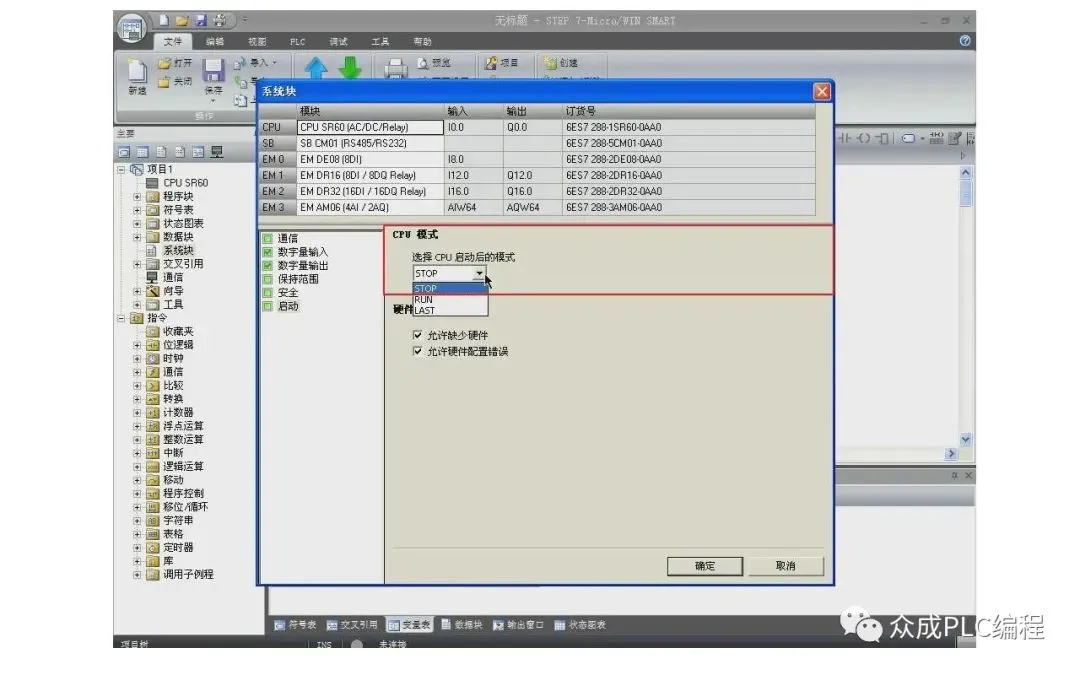Click the 变量表 tab in the bottom bar
The image size is (1080, 675).
tap(410, 625)
